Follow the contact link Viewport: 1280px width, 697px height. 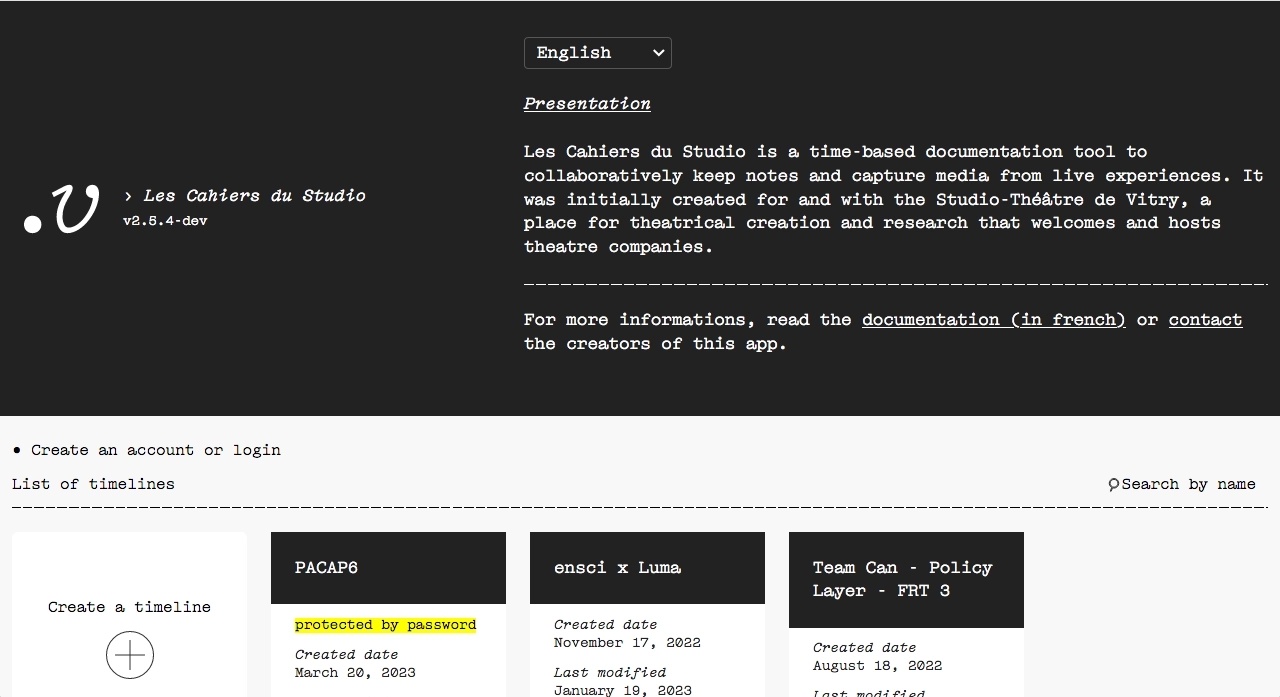click(x=1205, y=320)
